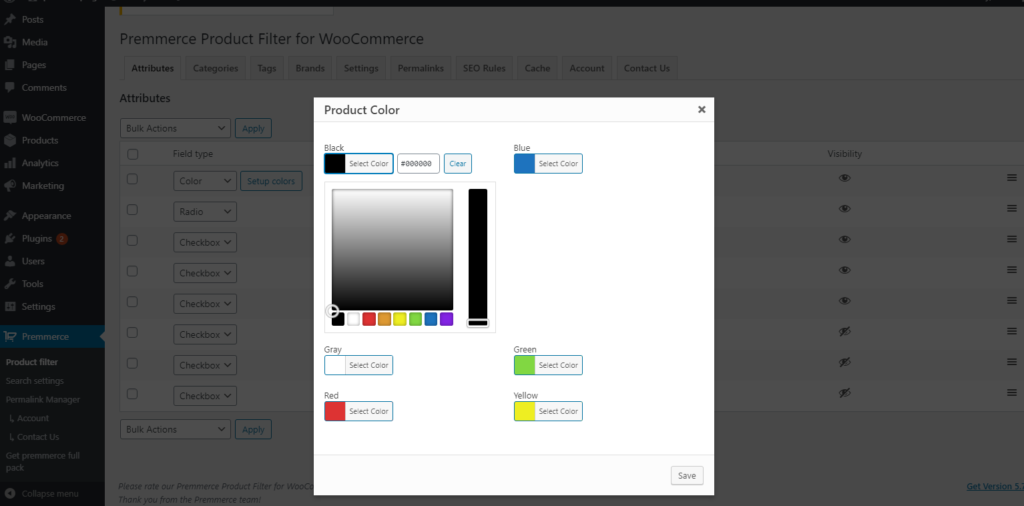Clear the Black color value
The image size is (1024, 506).
(457, 164)
